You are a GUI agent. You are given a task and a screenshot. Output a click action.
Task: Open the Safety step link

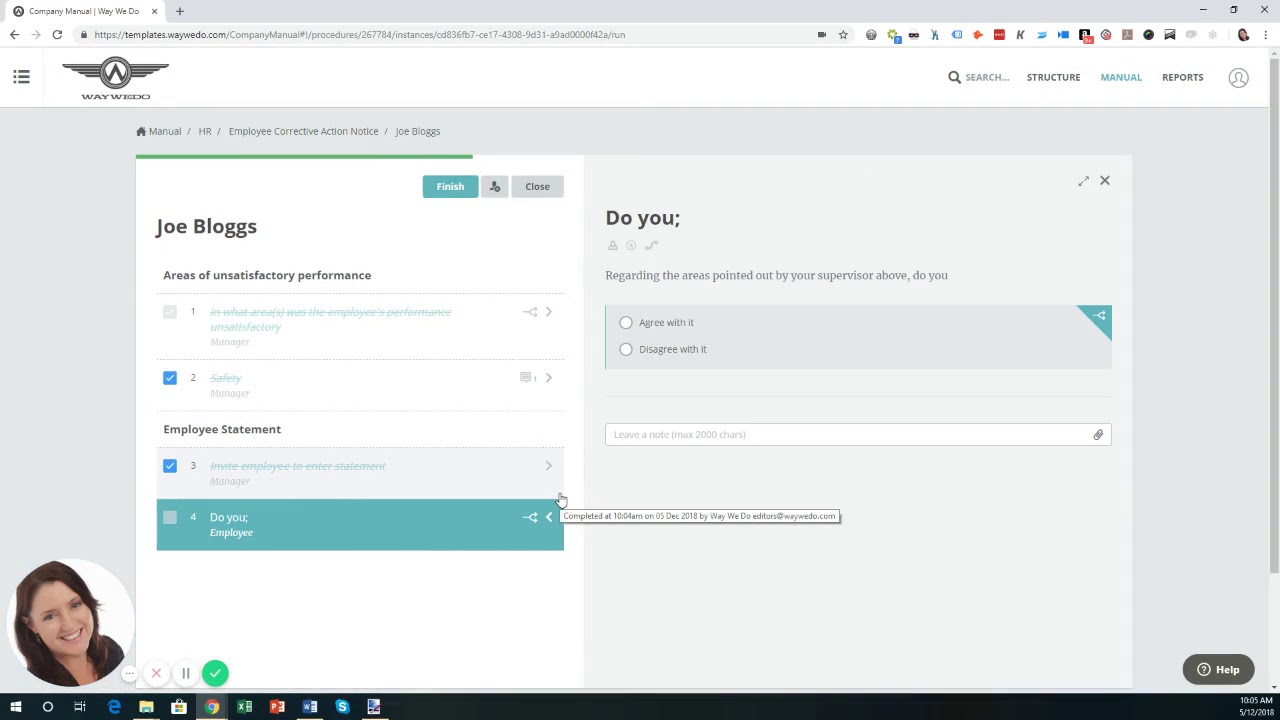[x=226, y=378]
